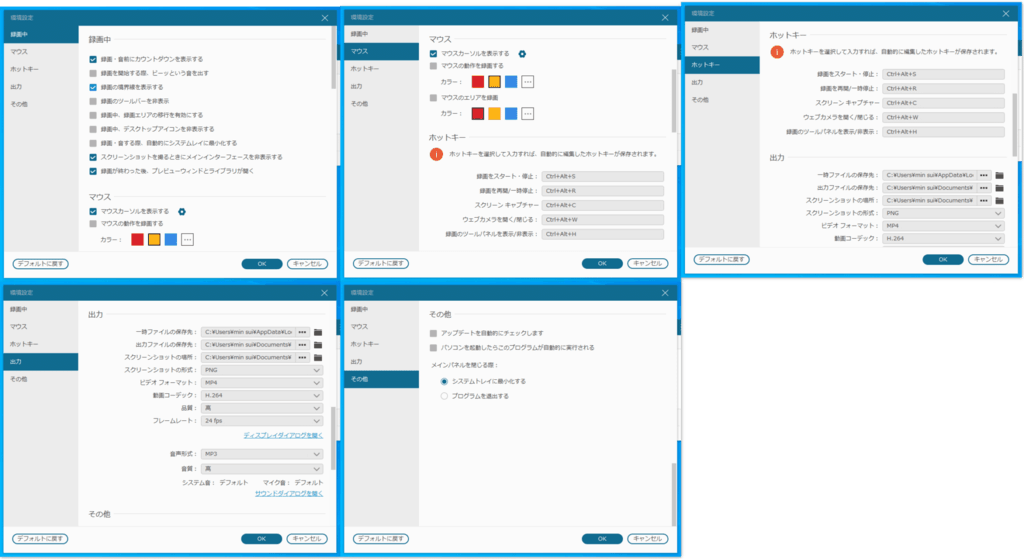Open the 音声形式 MP3 dropdown
The height and width of the screenshot is (559, 1024).
click(263, 454)
